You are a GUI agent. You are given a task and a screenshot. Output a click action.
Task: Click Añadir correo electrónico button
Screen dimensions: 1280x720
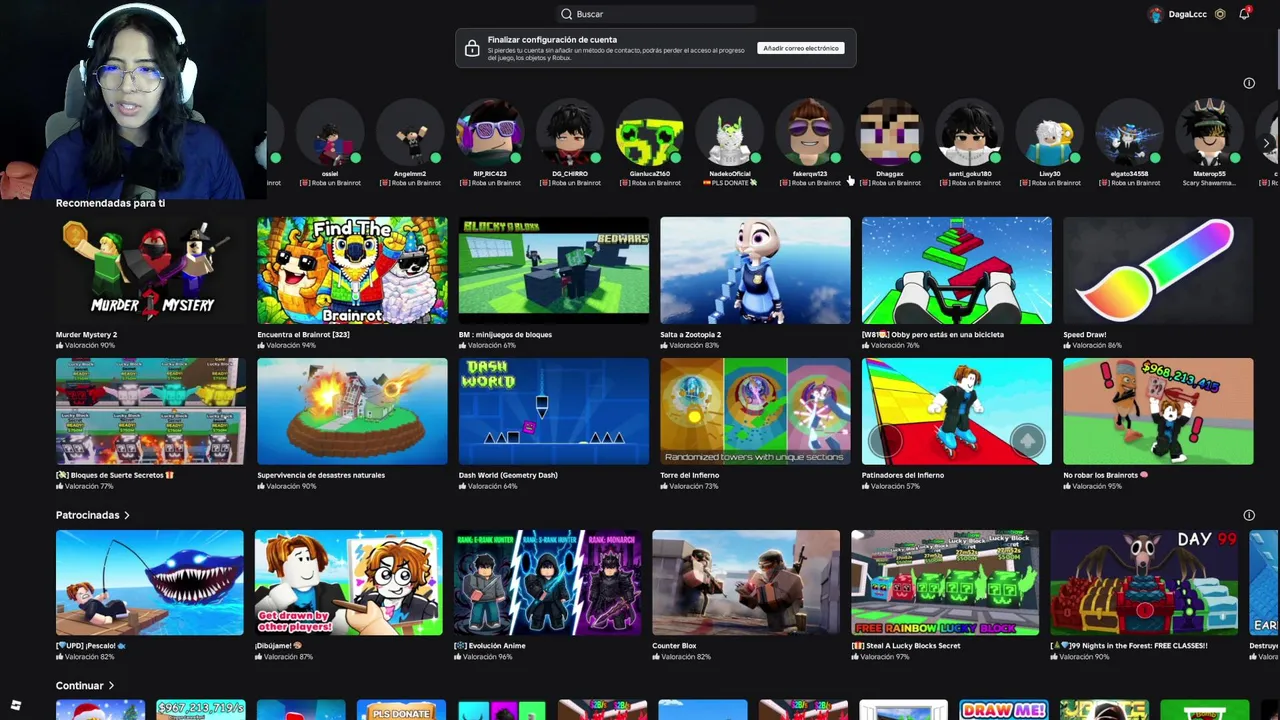pos(800,48)
